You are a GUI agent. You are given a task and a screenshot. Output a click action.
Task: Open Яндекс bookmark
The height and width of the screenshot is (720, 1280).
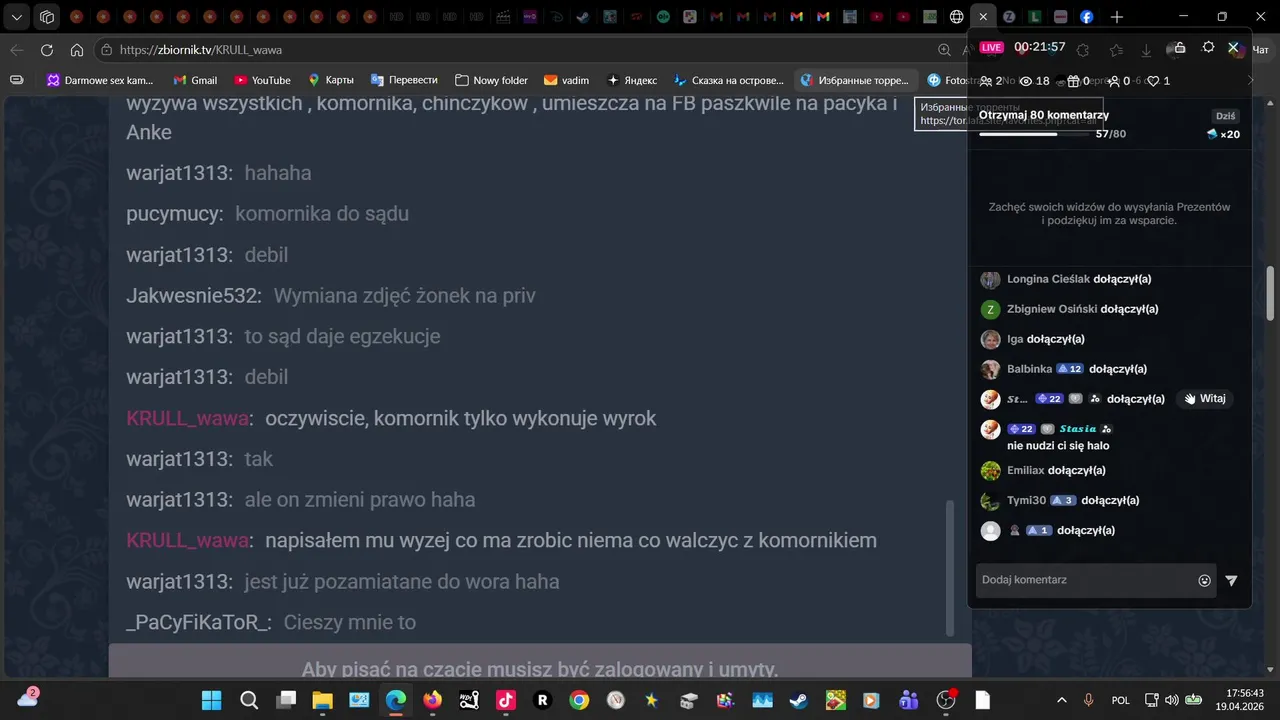pyautogui.click(x=631, y=80)
